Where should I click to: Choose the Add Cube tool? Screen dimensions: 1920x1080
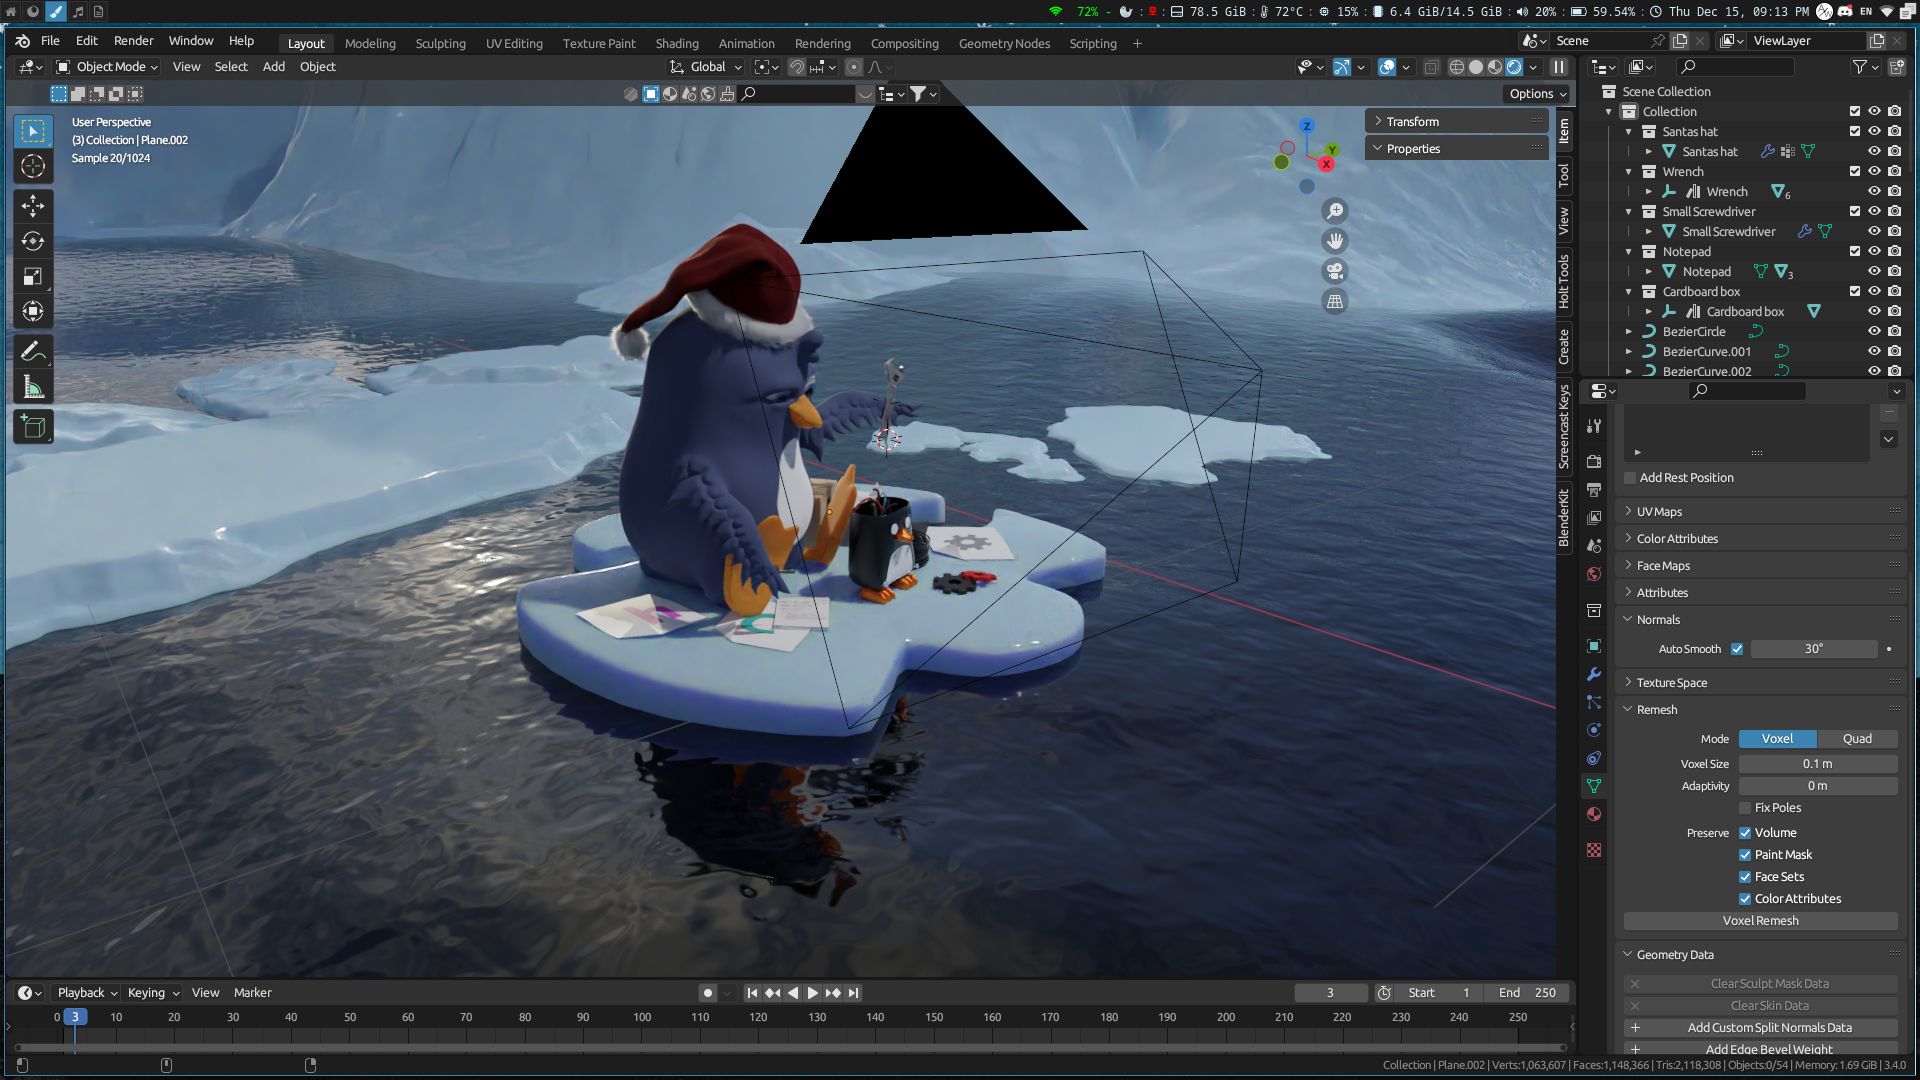pyautogui.click(x=33, y=427)
